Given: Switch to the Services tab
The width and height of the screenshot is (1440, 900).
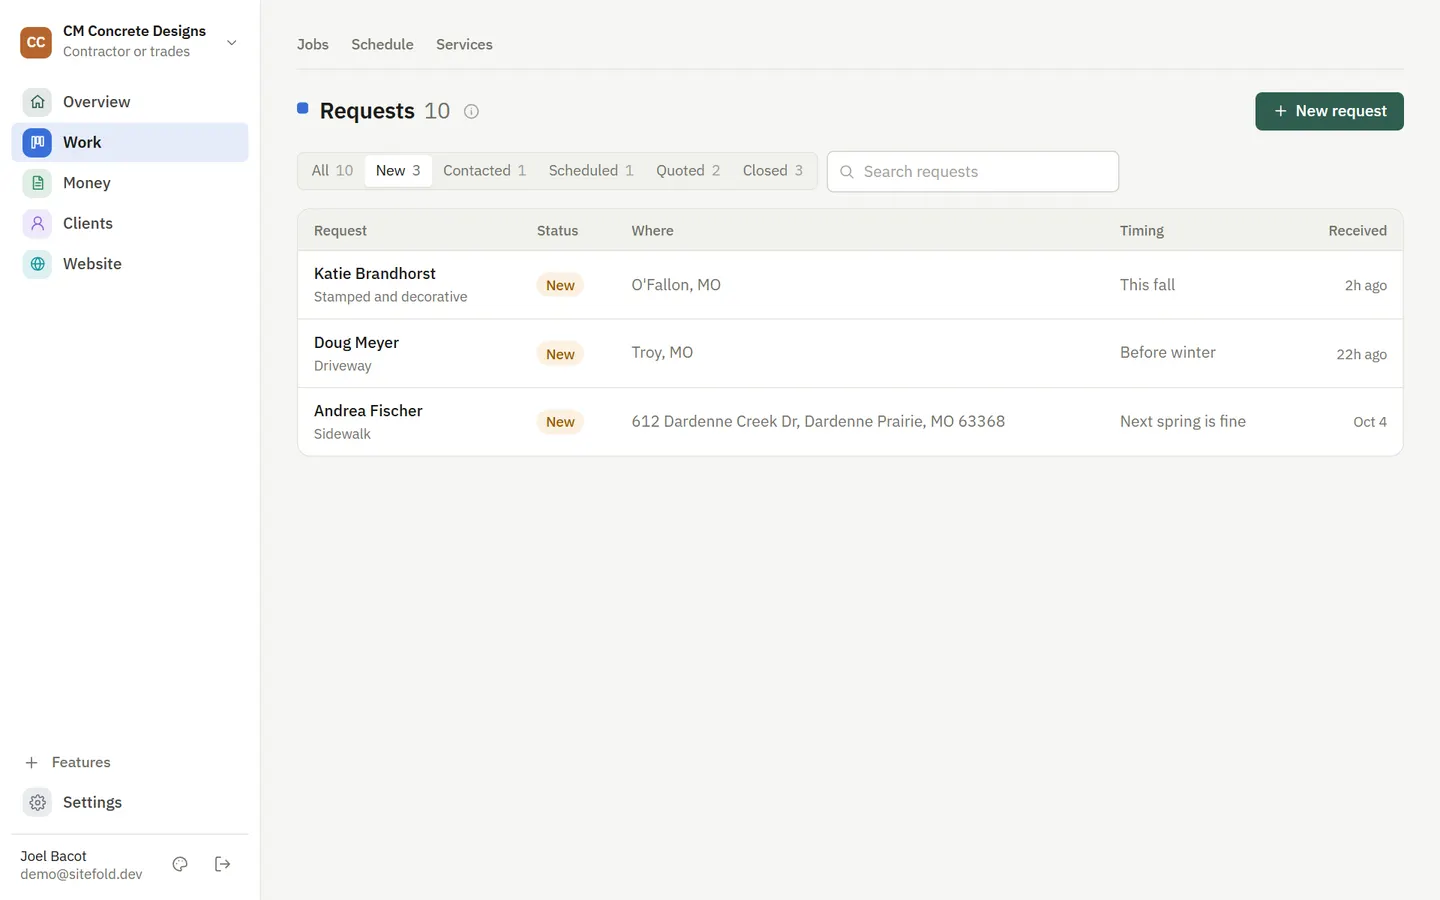Looking at the screenshot, I should [464, 44].
